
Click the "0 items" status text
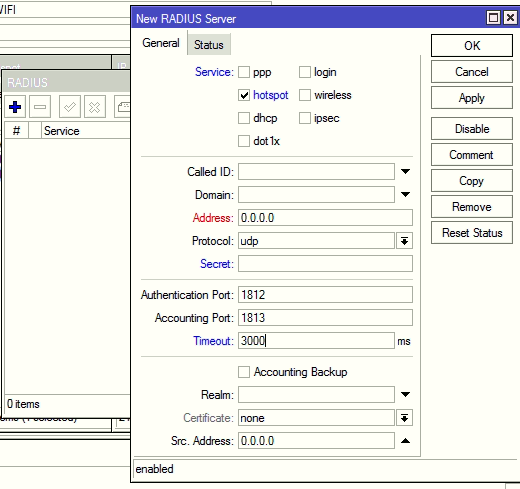click(x=23, y=404)
